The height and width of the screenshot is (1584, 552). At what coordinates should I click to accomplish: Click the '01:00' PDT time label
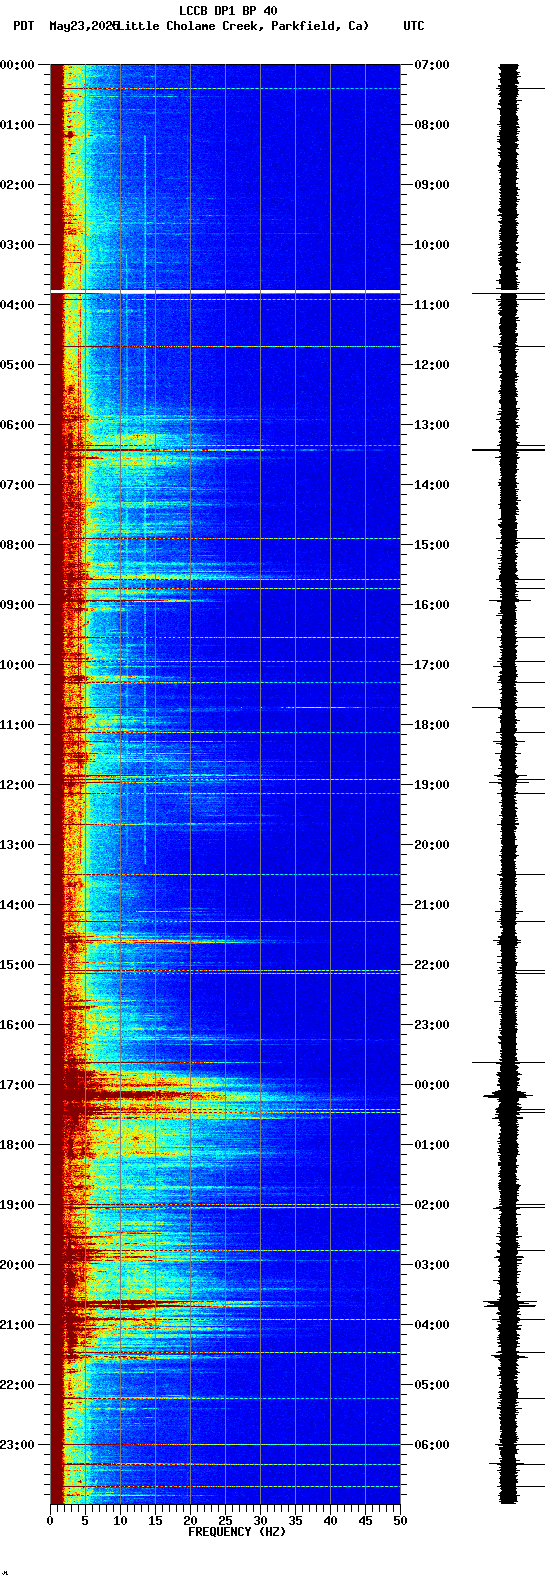coord(17,125)
